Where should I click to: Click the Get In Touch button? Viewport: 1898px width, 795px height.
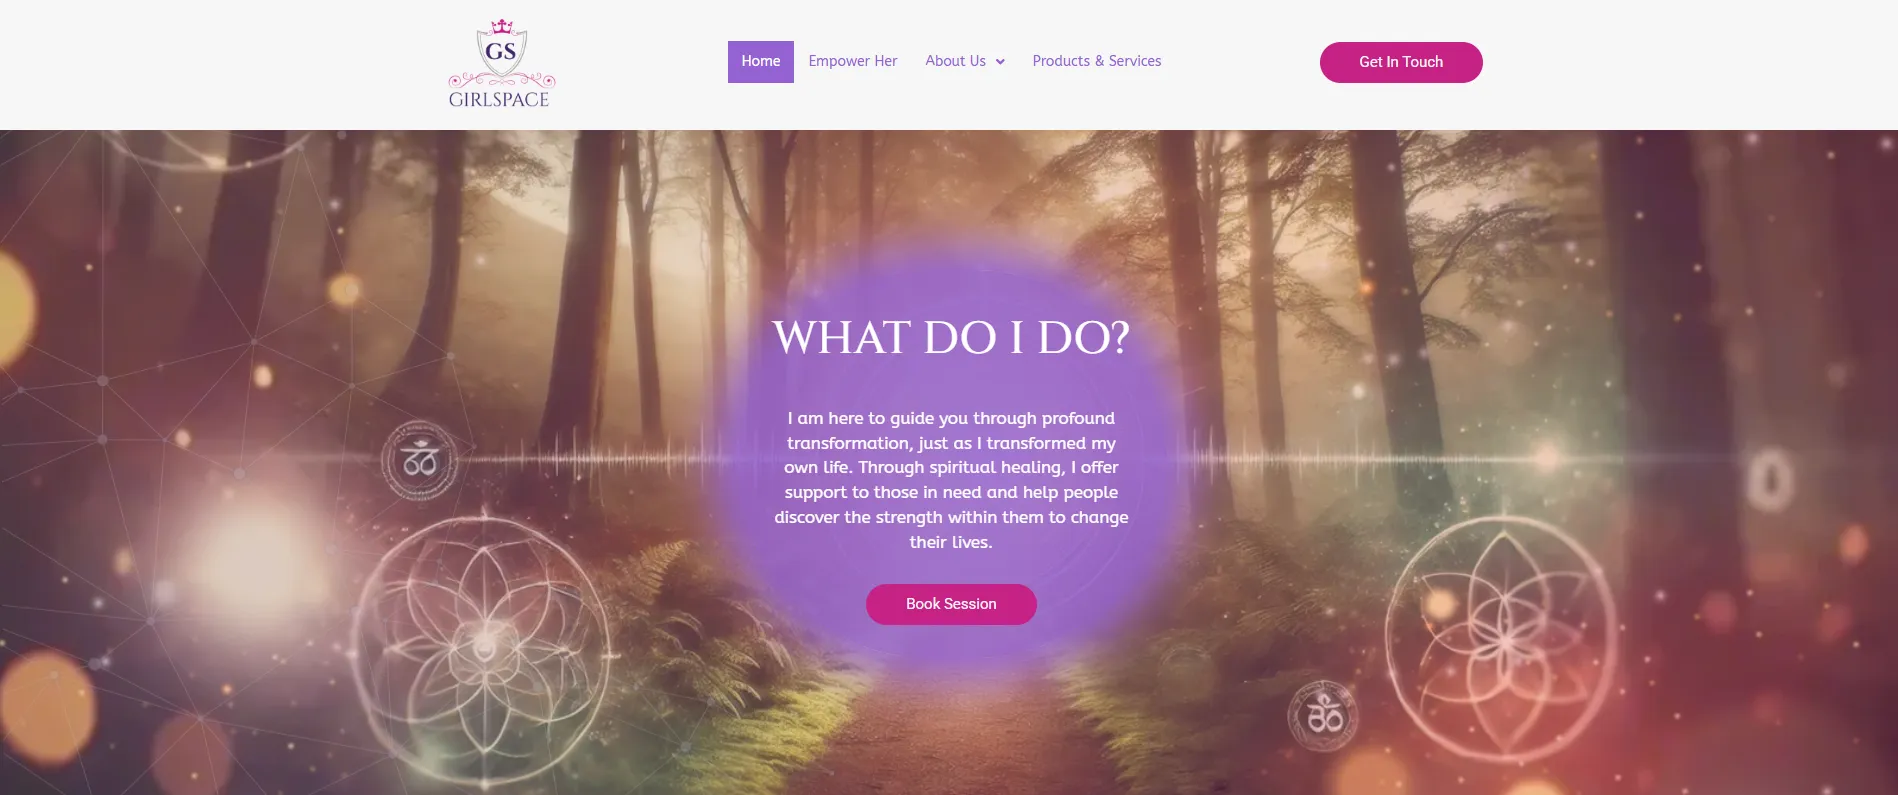tap(1401, 62)
